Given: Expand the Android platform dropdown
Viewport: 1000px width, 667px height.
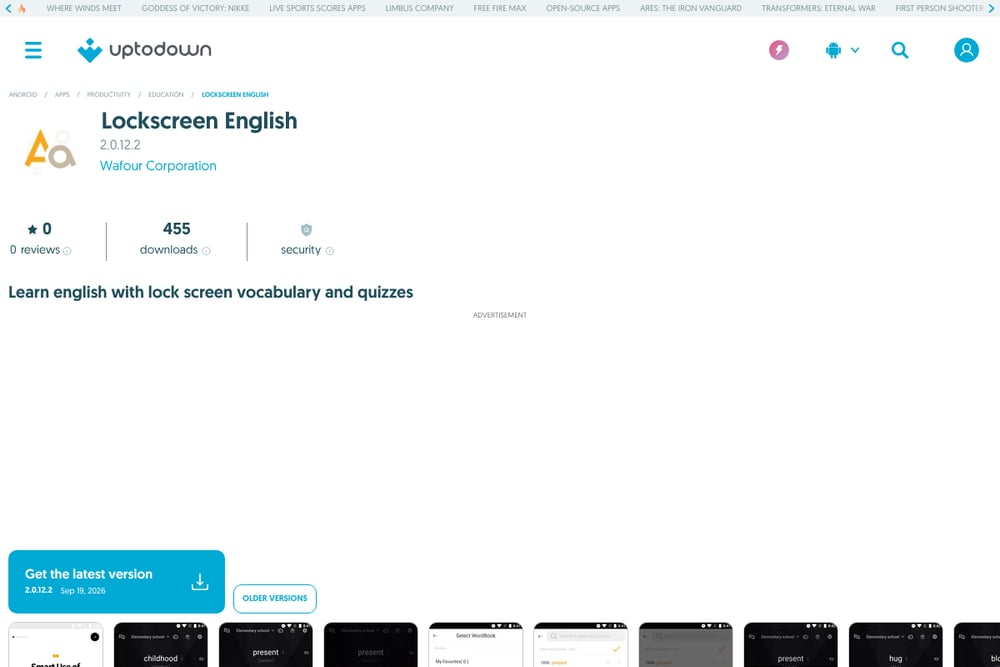Looking at the screenshot, I should pyautogui.click(x=842, y=50).
